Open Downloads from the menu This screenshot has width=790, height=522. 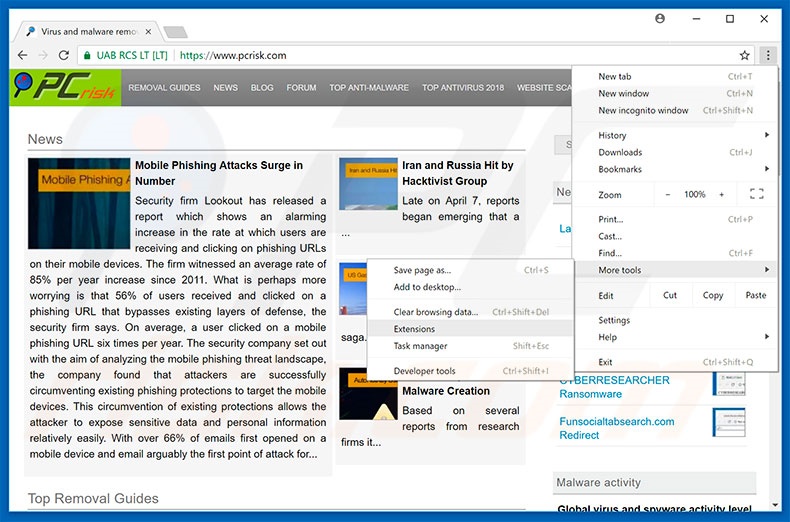click(x=675, y=152)
